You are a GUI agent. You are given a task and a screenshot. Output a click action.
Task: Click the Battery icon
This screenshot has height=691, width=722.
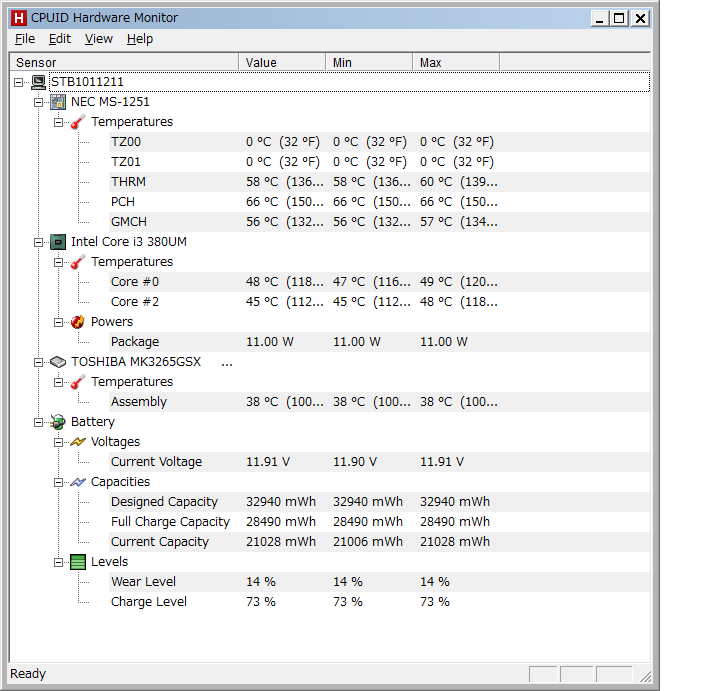tap(58, 422)
